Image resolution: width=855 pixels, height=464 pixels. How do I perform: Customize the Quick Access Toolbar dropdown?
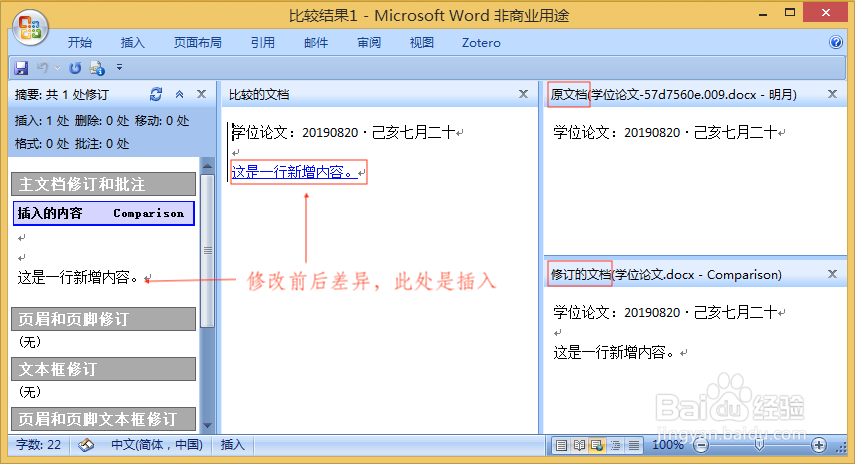click(x=119, y=68)
